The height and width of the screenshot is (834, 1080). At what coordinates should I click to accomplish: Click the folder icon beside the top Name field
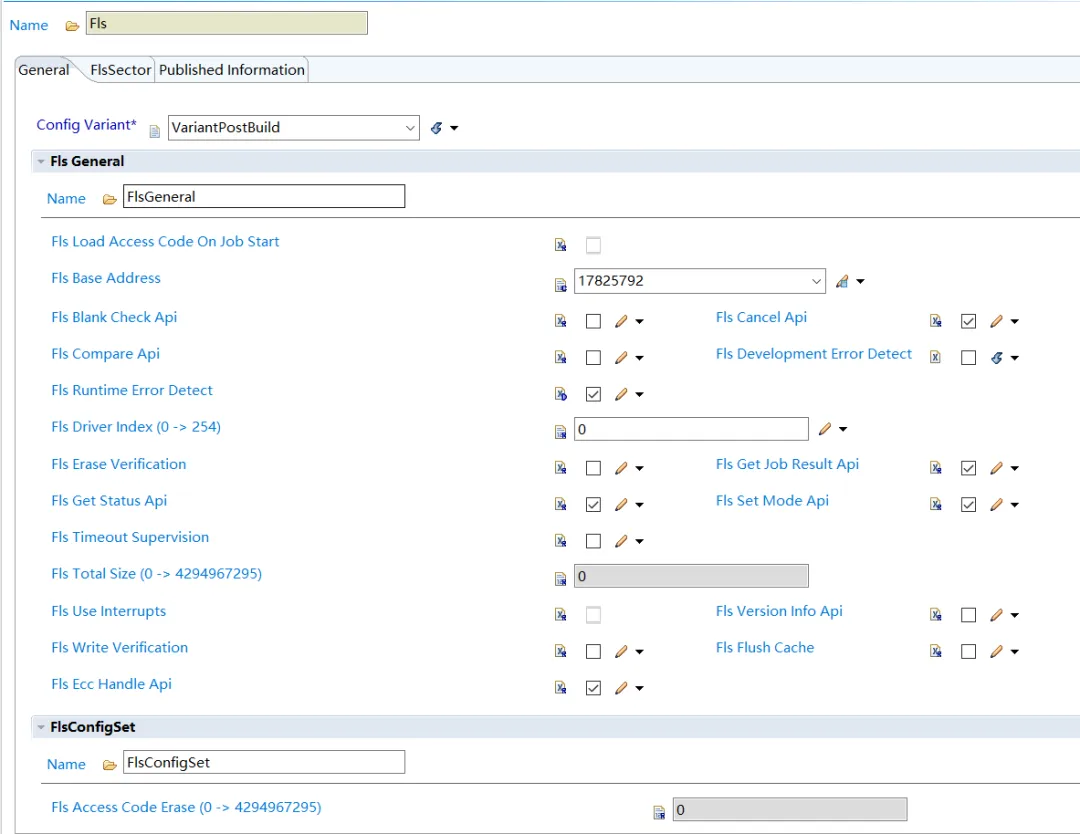tap(72, 26)
